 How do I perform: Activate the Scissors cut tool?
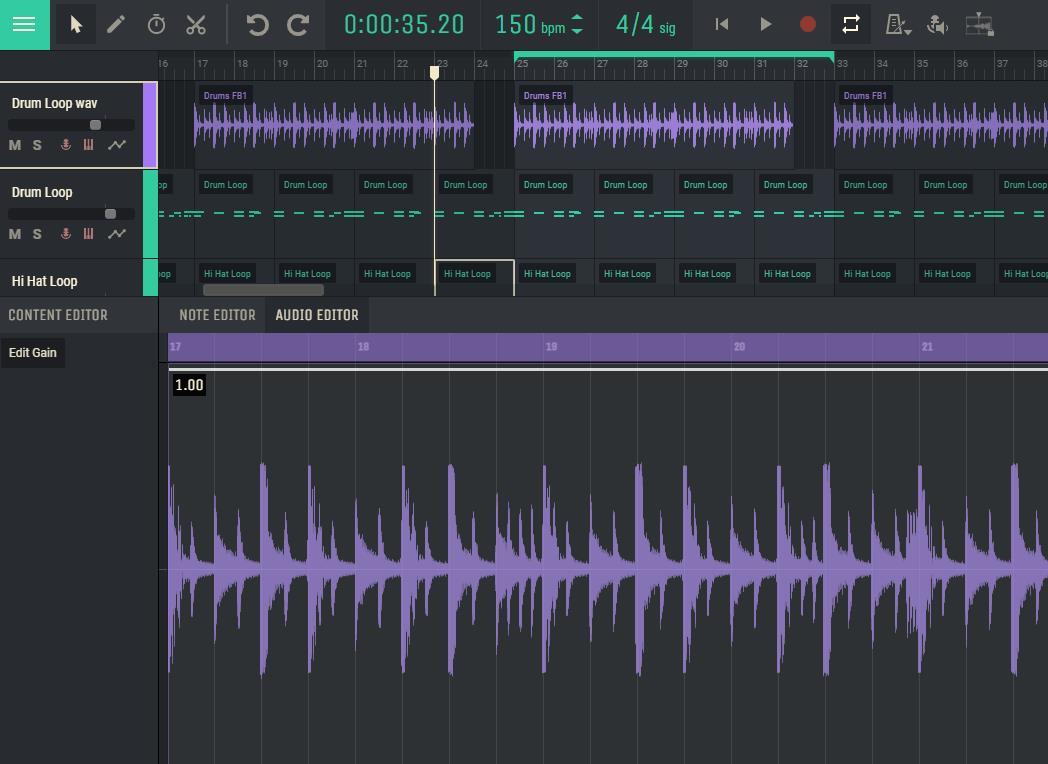pyautogui.click(x=196, y=24)
